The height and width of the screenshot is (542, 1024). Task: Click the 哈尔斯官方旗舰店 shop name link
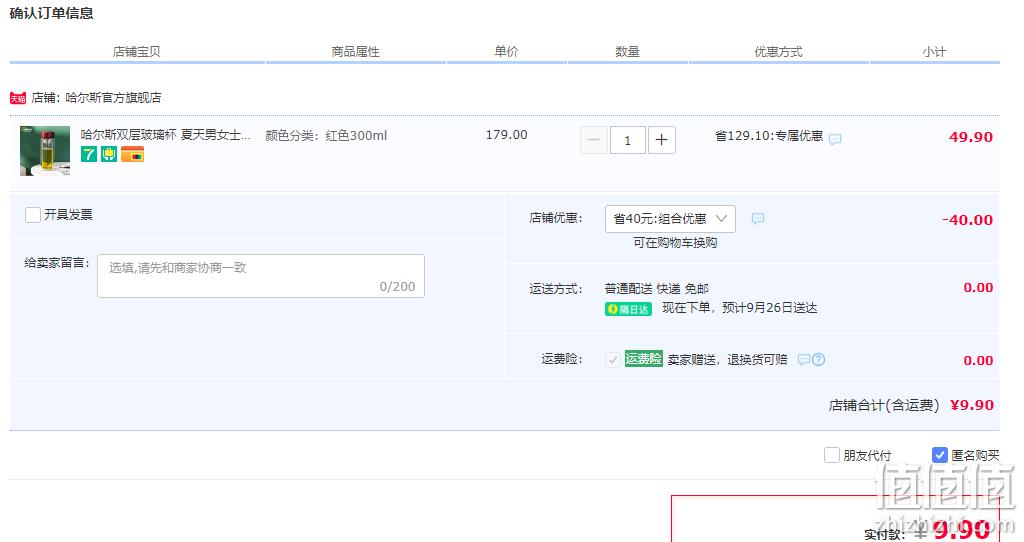[113, 98]
